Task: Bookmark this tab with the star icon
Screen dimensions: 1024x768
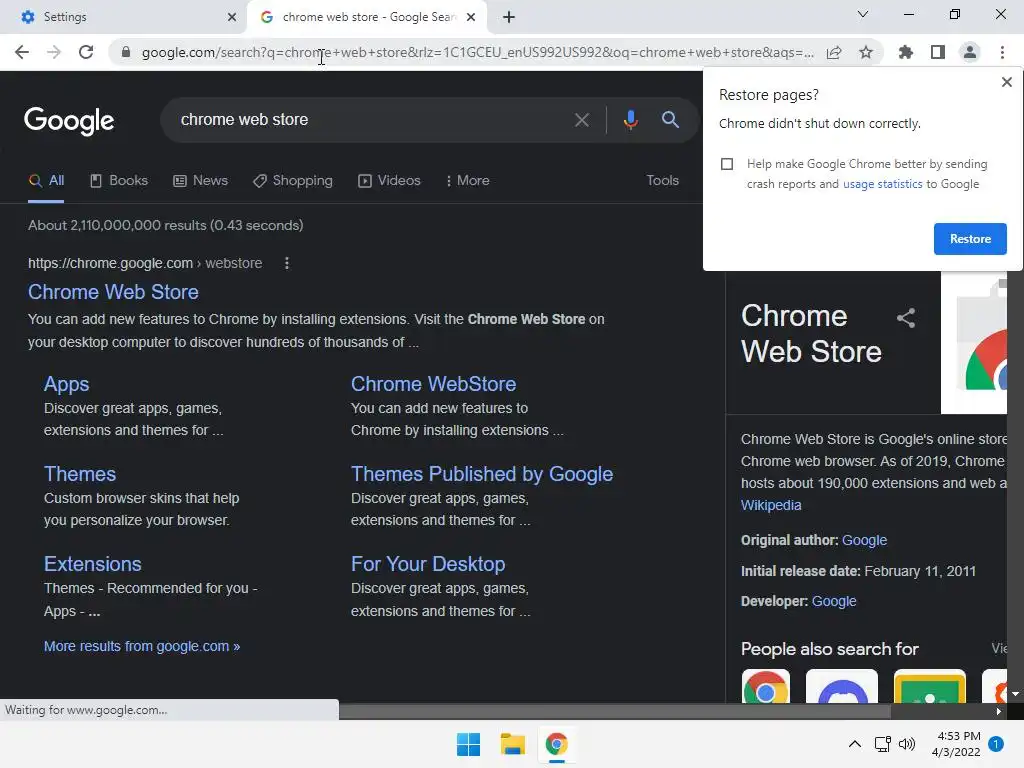Action: point(866,52)
